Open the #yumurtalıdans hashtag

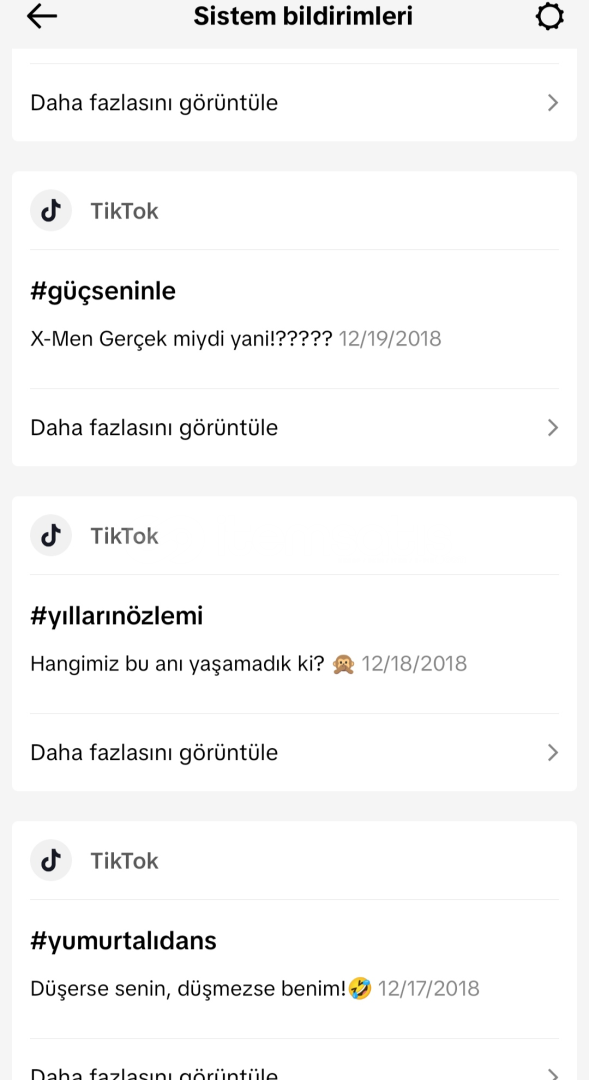point(123,940)
